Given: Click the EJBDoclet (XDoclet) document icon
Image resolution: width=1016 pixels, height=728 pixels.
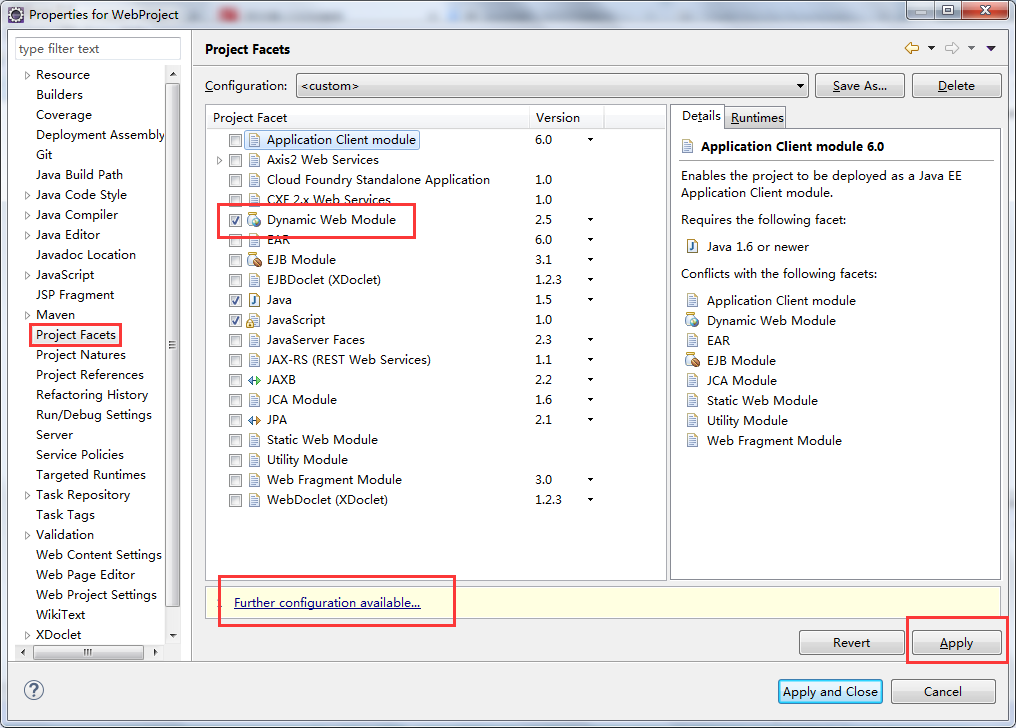Looking at the screenshot, I should pos(255,280).
